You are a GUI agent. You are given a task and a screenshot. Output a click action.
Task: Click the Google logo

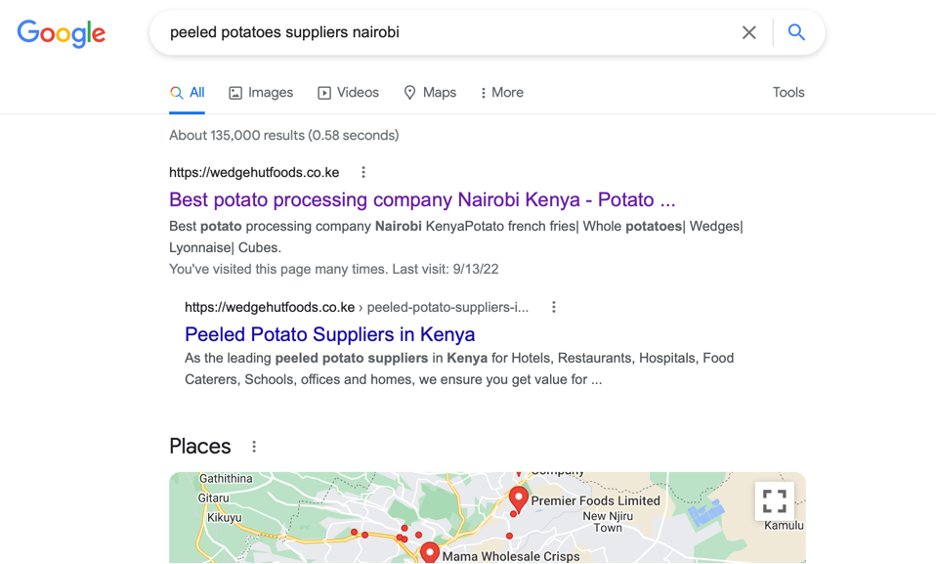point(61,33)
